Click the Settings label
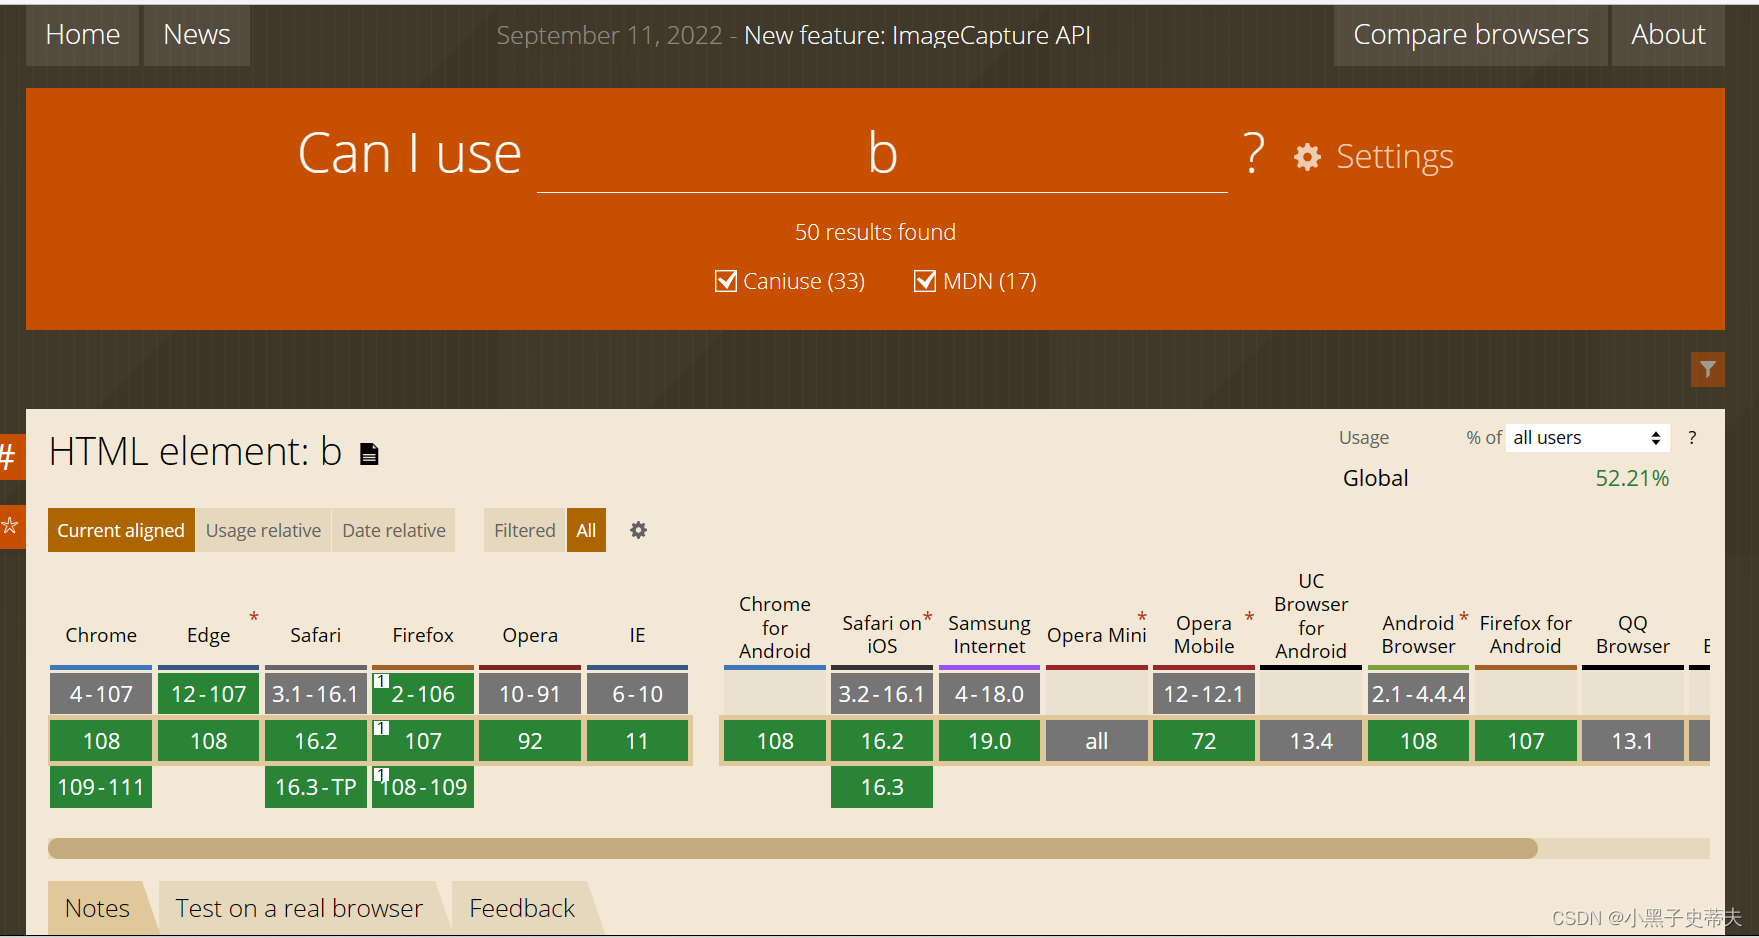 [1395, 156]
